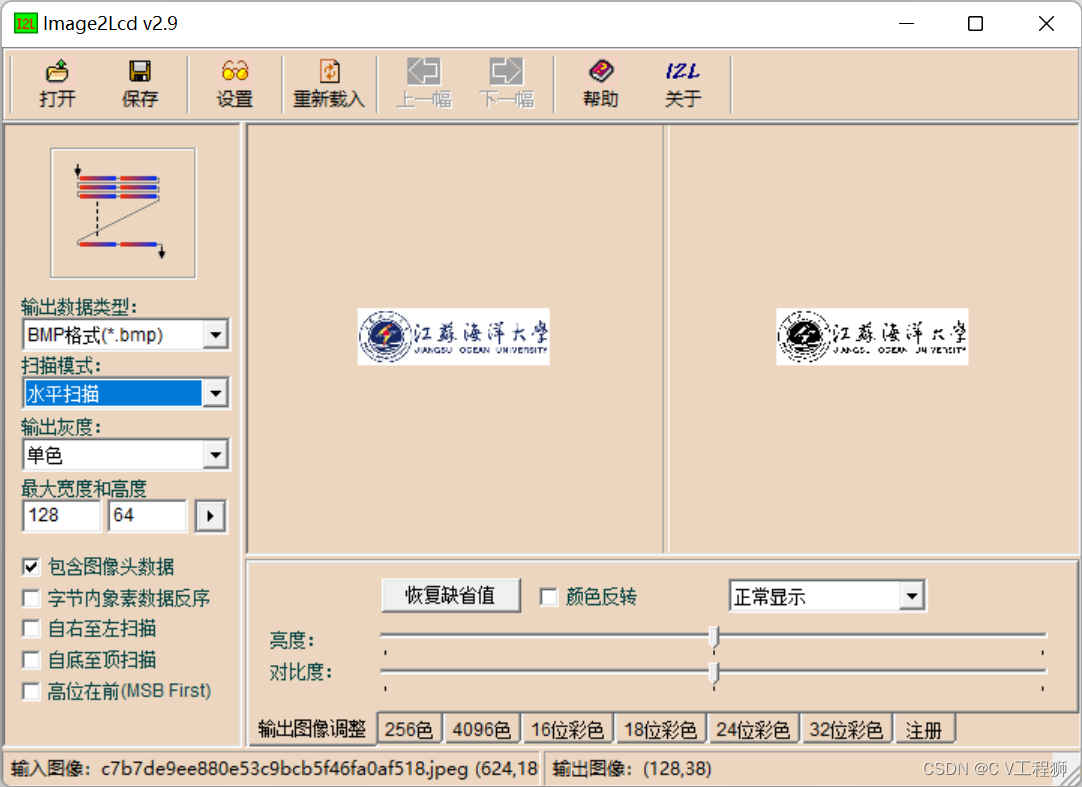The height and width of the screenshot is (787, 1082).
Task: Switch to the 256色 tab
Action: click(409, 730)
